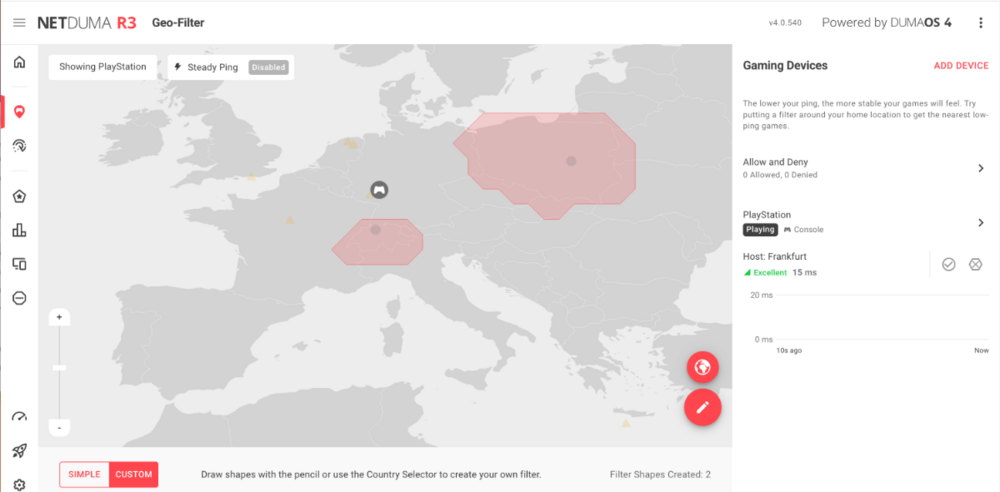Expand the PlayStation device chevron
Image resolution: width=1000 pixels, height=492 pixels.
[981, 223]
